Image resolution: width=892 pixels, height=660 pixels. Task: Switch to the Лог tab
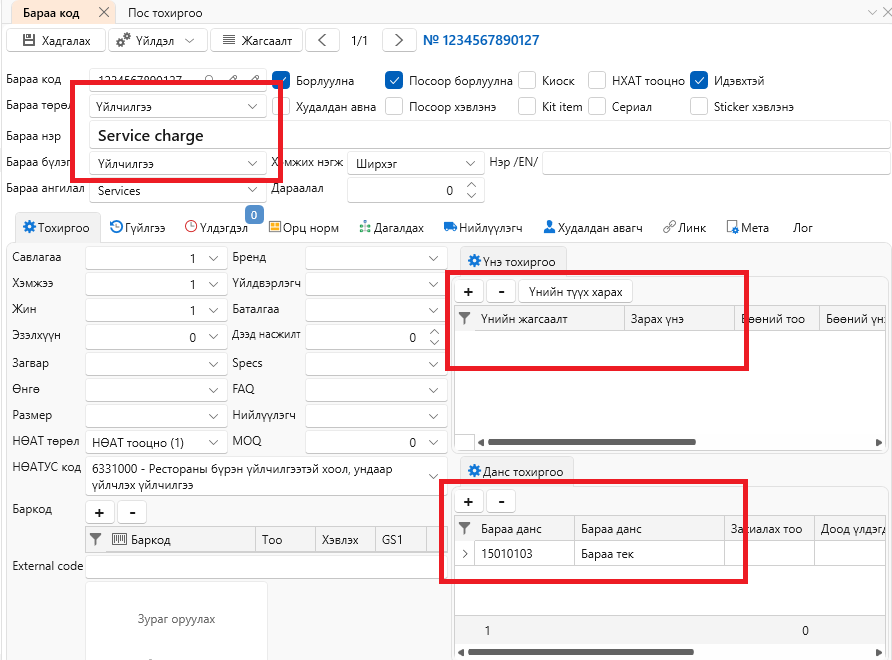point(802,228)
